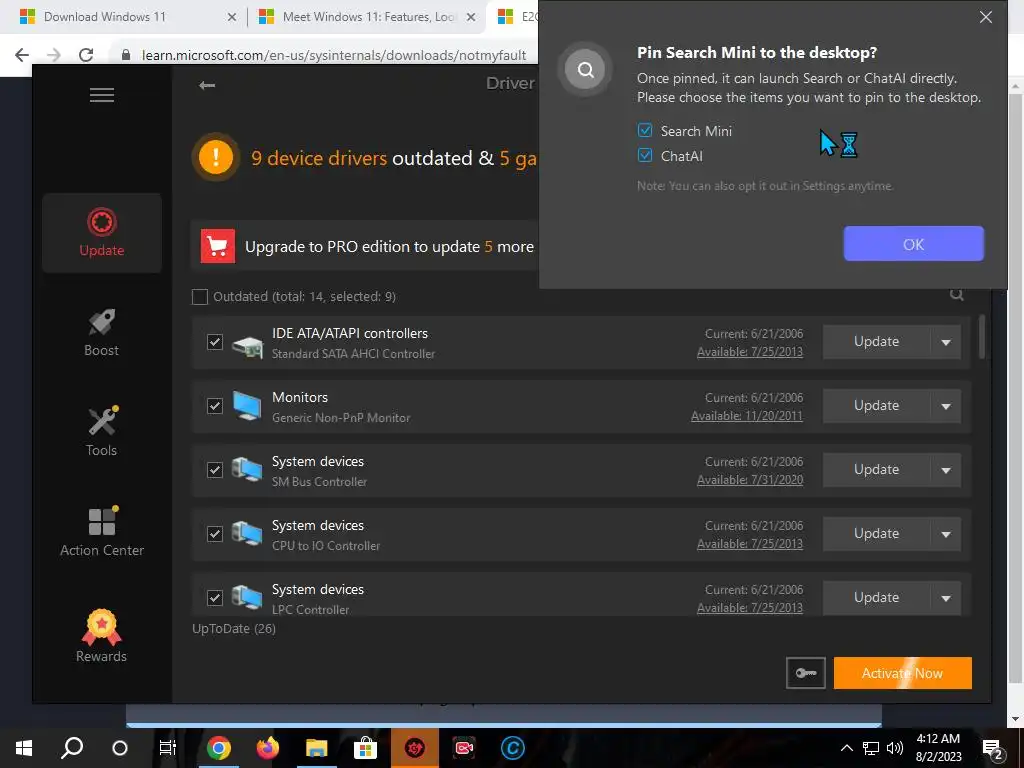This screenshot has width=1024, height=768.
Task: Close the Pin Search Mini dialog
Action: pos(985,17)
